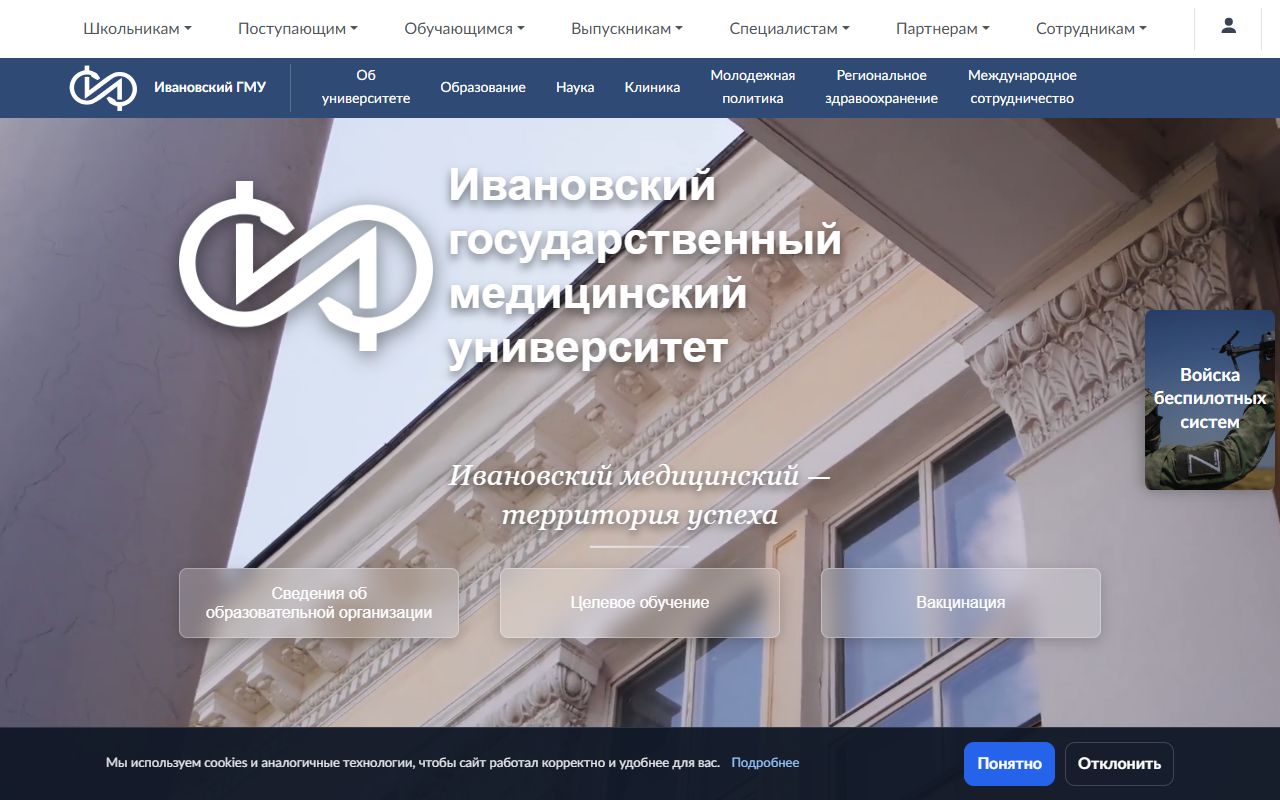1280x800 pixels.
Task: Open Международное сотрудничество menu item
Action: pyautogui.click(x=1022, y=87)
